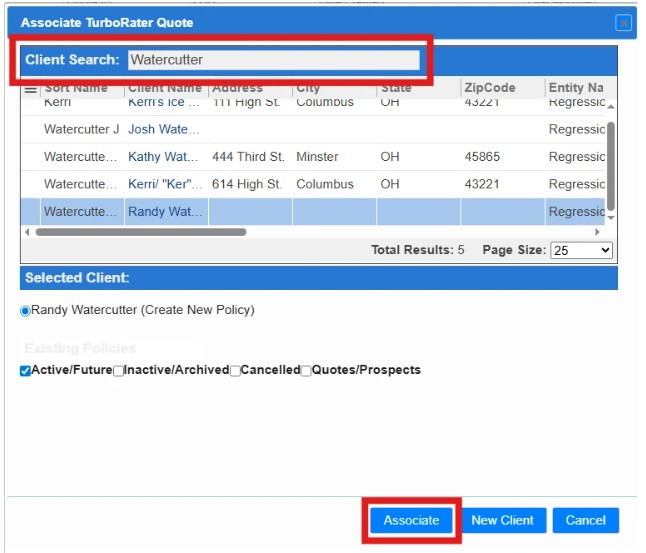Open the Josh Wate... client link
646x553 pixels.
[x=164, y=129]
